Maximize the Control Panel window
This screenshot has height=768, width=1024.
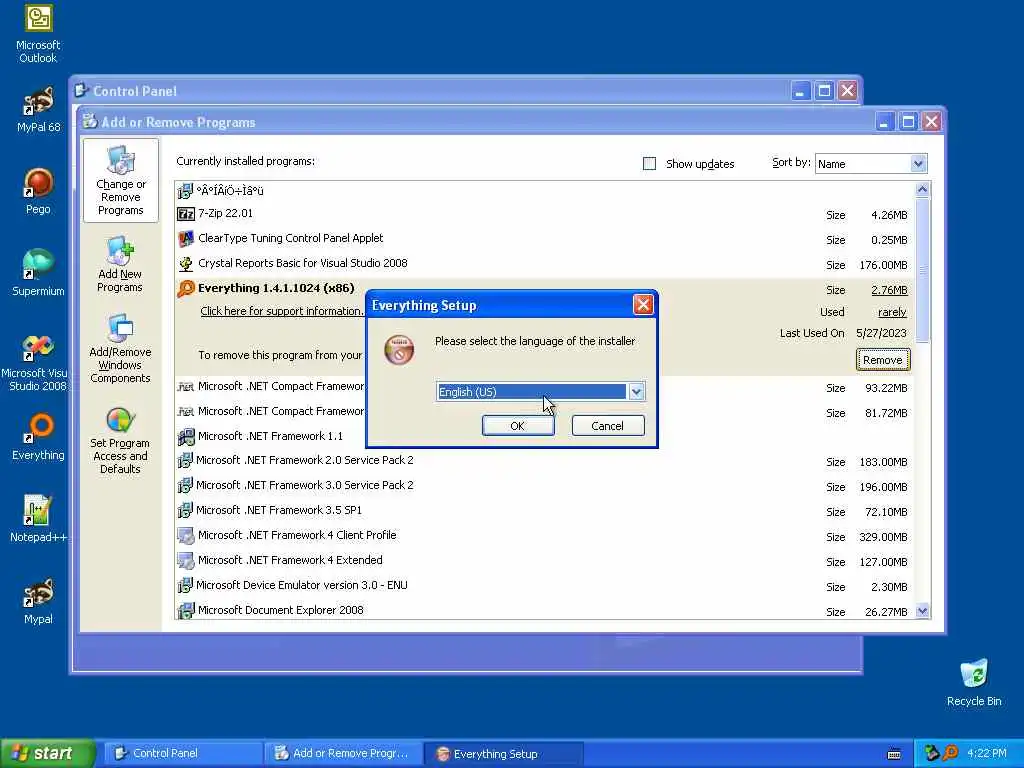pos(824,91)
